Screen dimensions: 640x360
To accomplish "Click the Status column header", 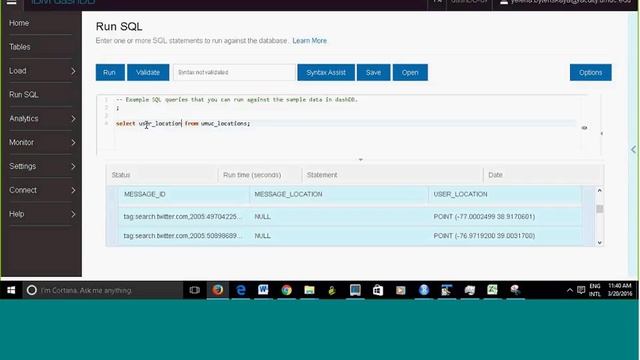I will [121, 175].
